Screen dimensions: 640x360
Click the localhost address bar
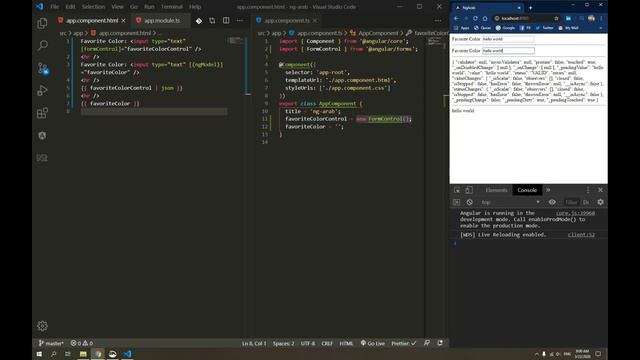click(x=524, y=18)
